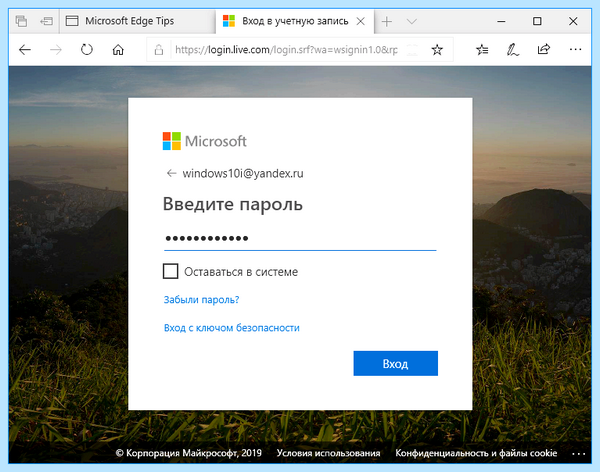Screen dimensions: 600x472
Task: Open the Забыли пароль? link
Action: point(201,300)
